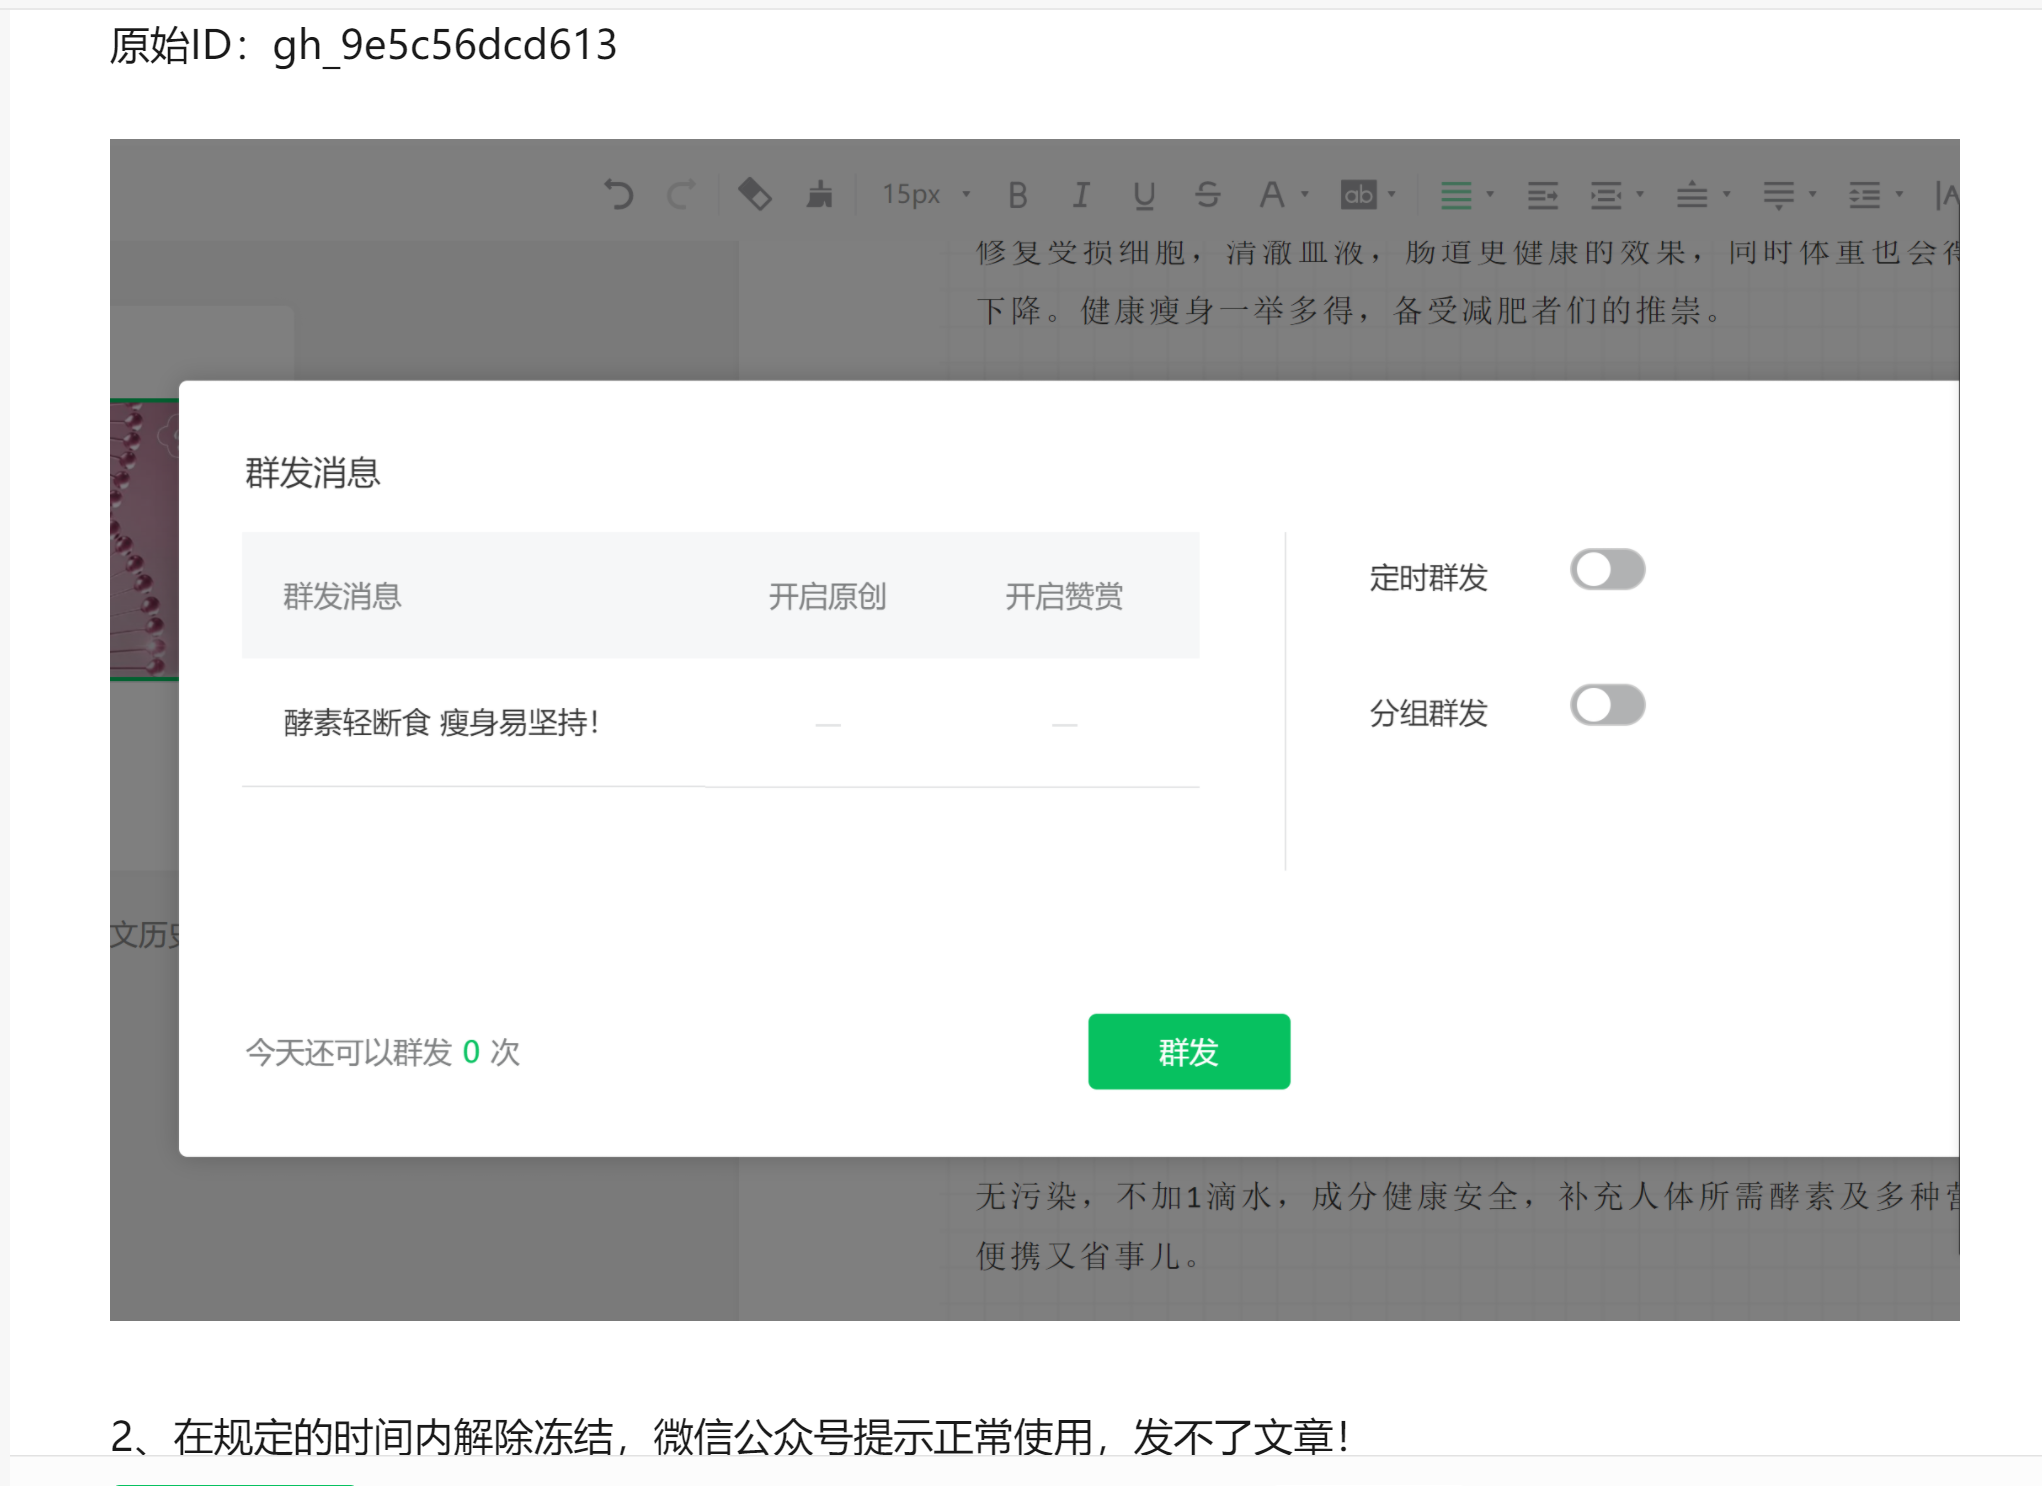The height and width of the screenshot is (1486, 2042).
Task: Click the green justify alignment icon
Action: click(1455, 195)
